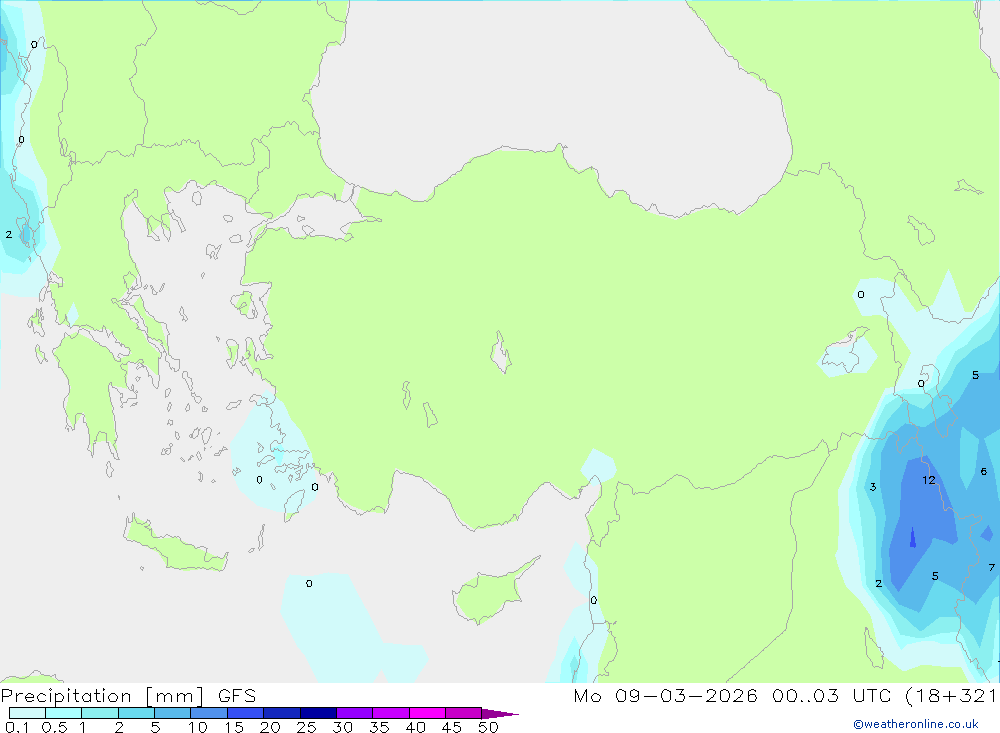The width and height of the screenshot is (1000, 733).
Task: Click legend scale label '25'
Action: pyautogui.click(x=306, y=727)
